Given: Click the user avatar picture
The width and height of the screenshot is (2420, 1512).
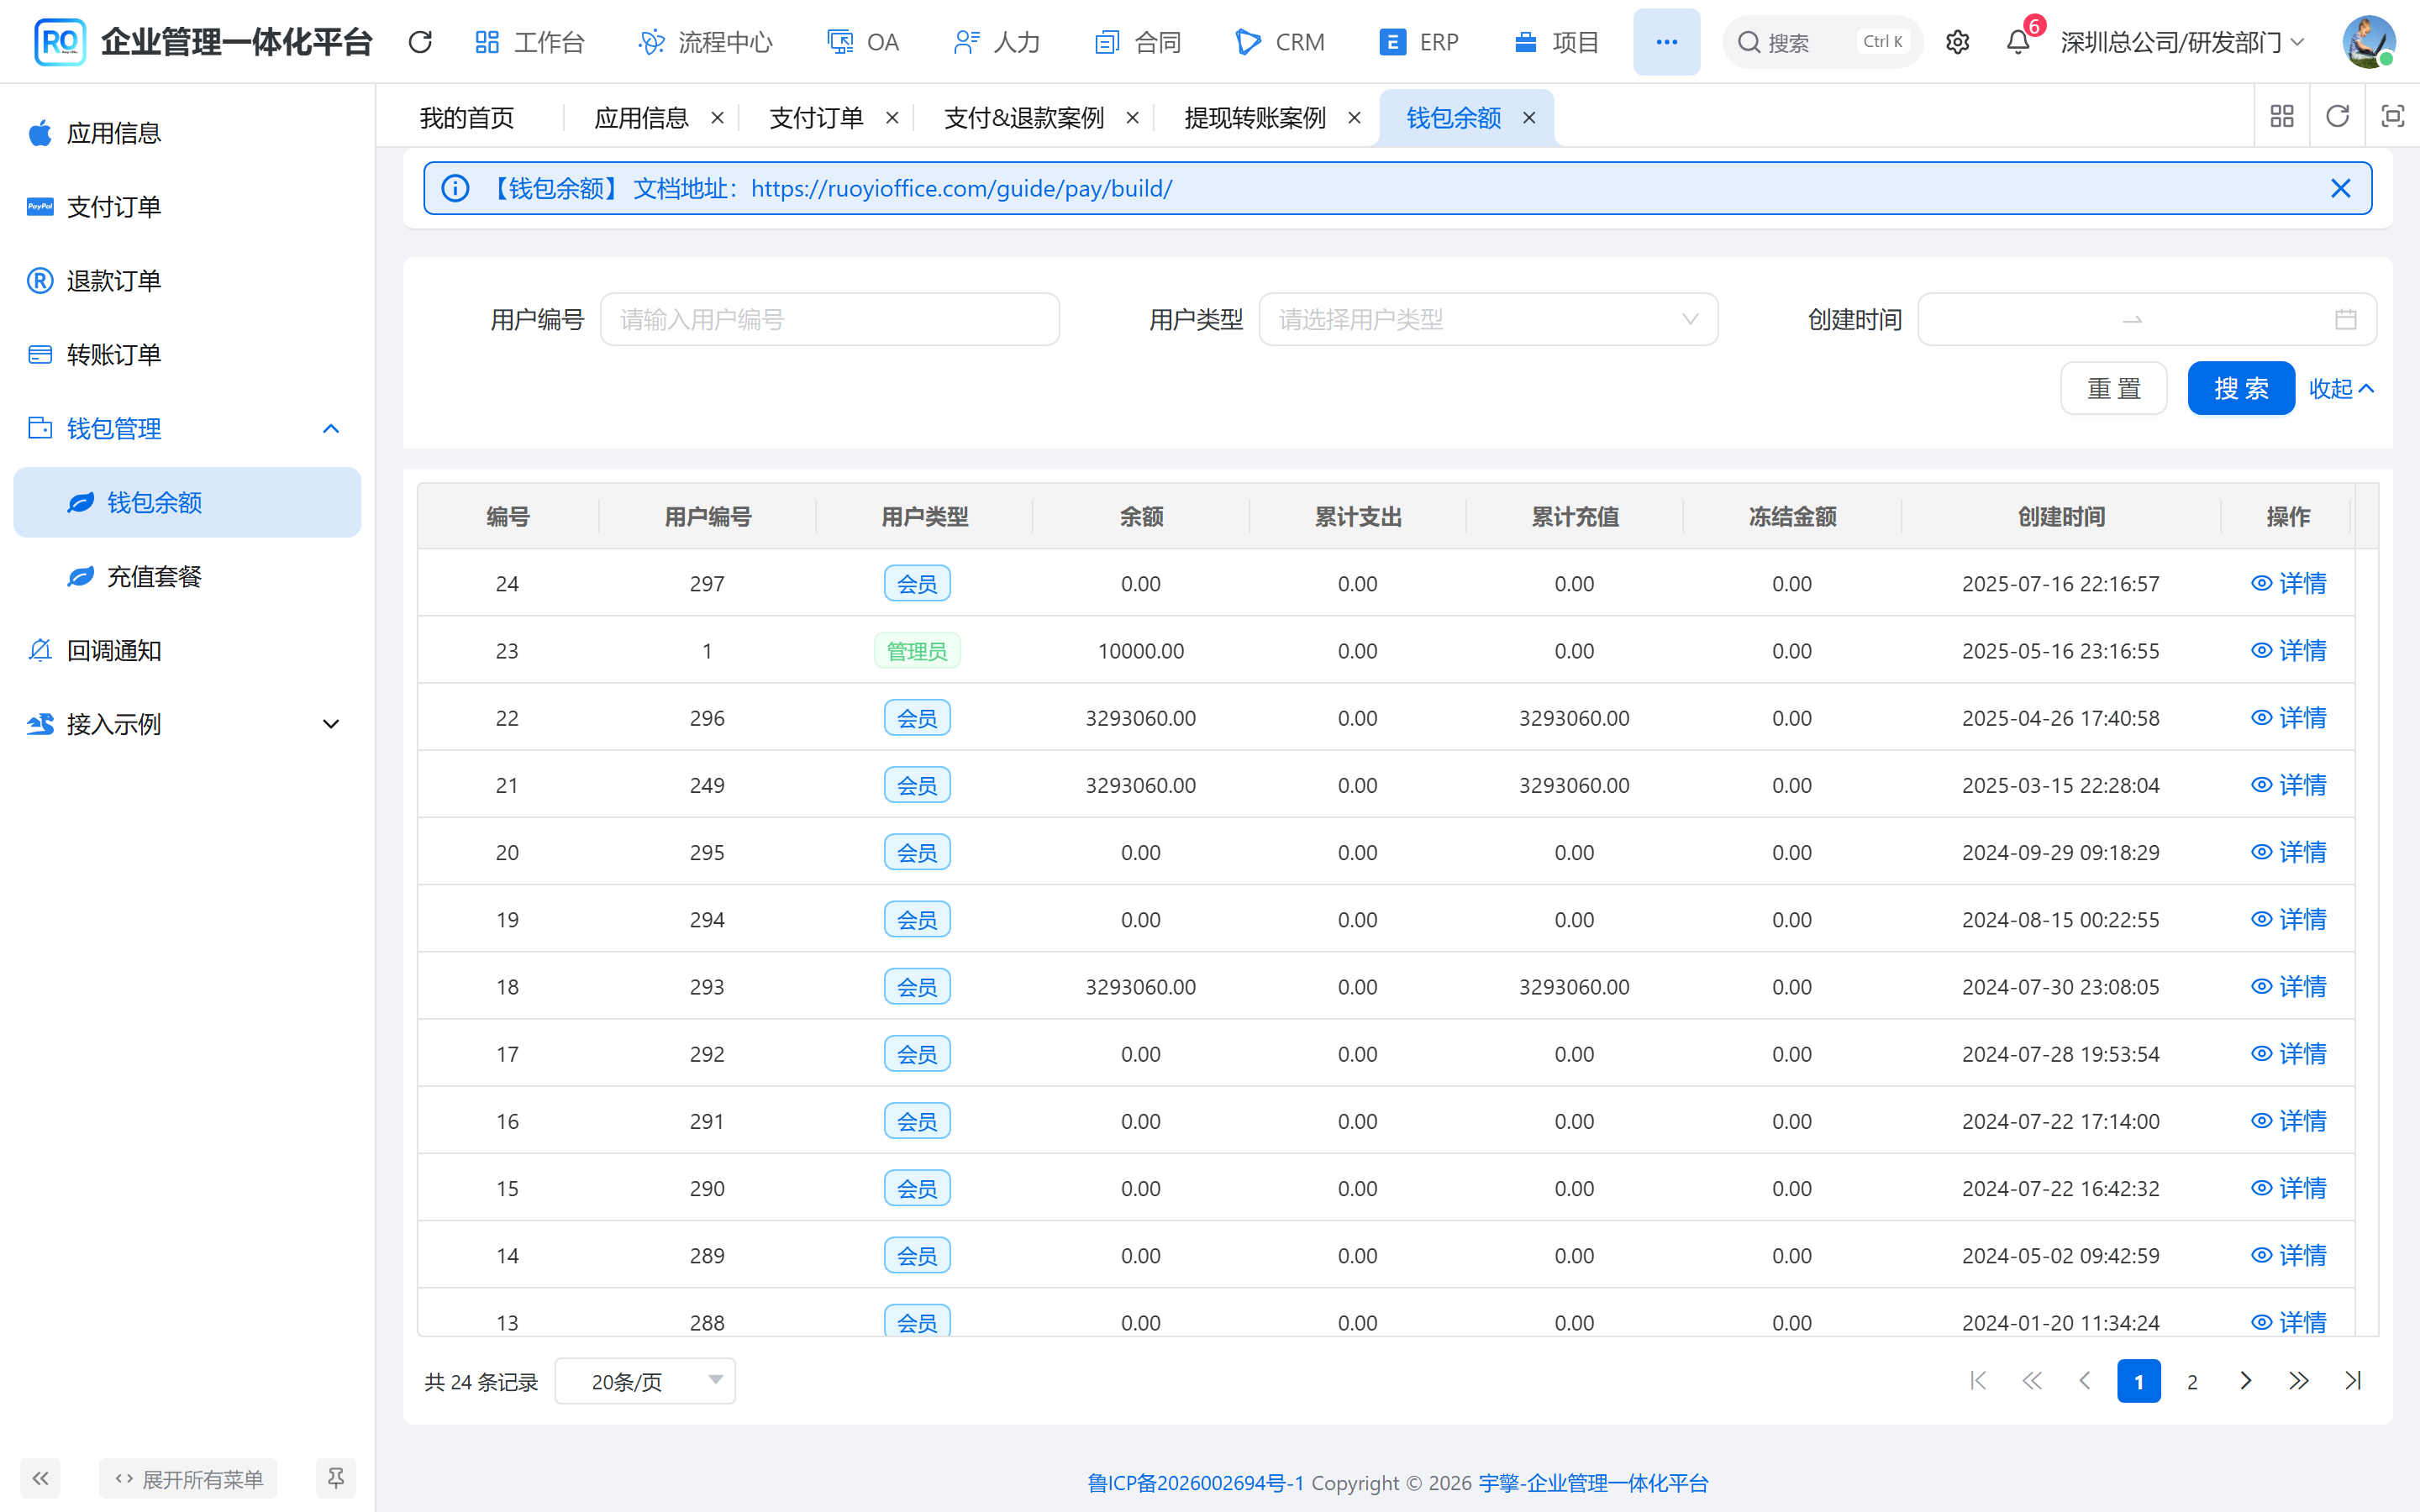Looking at the screenshot, I should click(x=2368, y=42).
